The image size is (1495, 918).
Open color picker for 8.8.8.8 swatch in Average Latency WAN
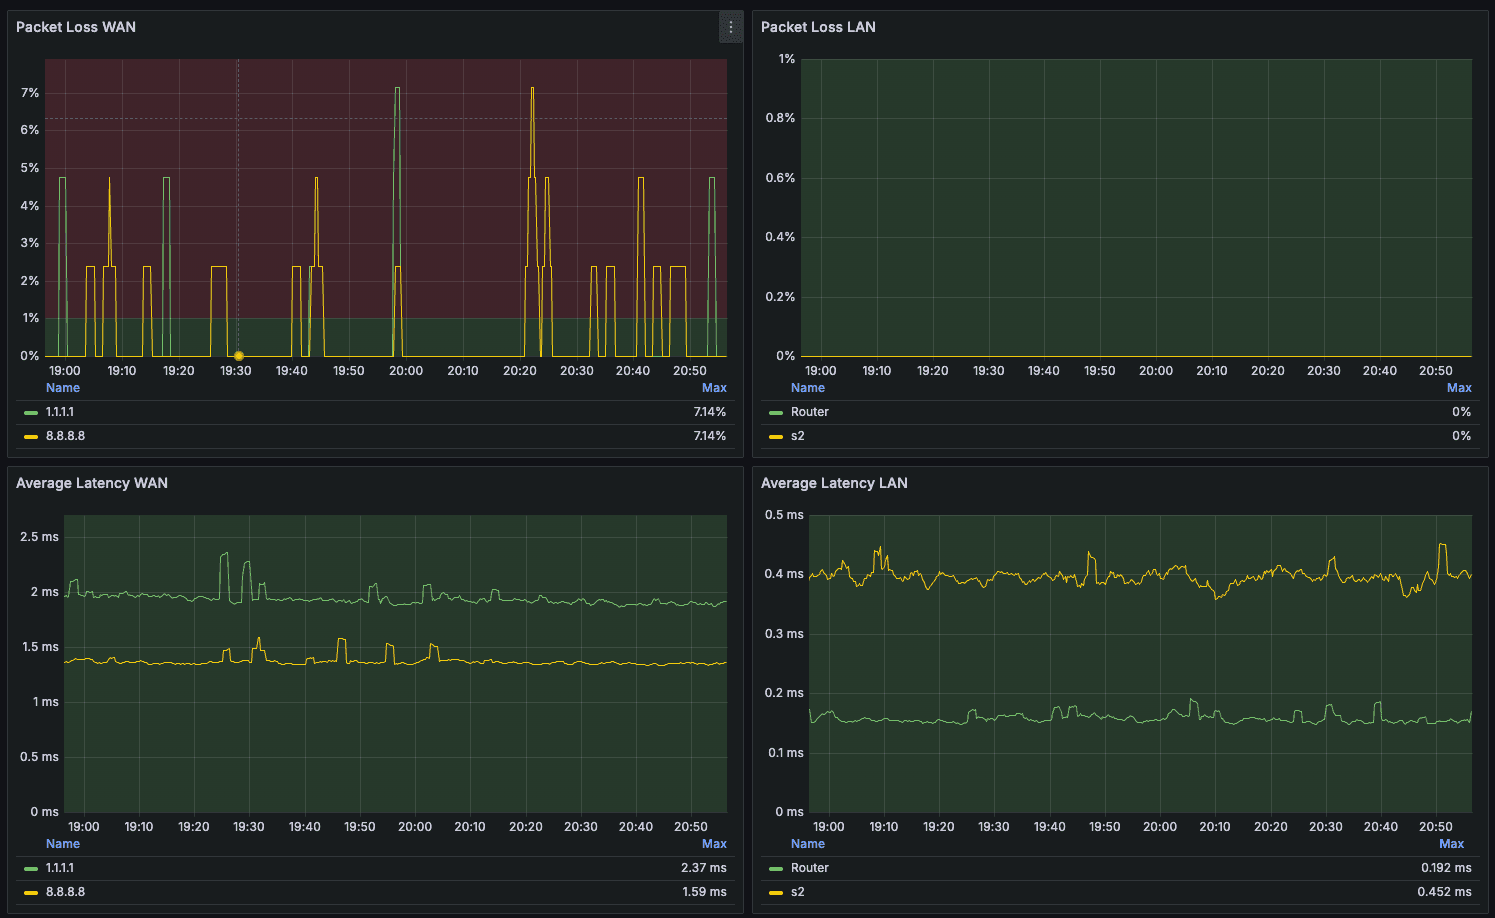[31, 893]
